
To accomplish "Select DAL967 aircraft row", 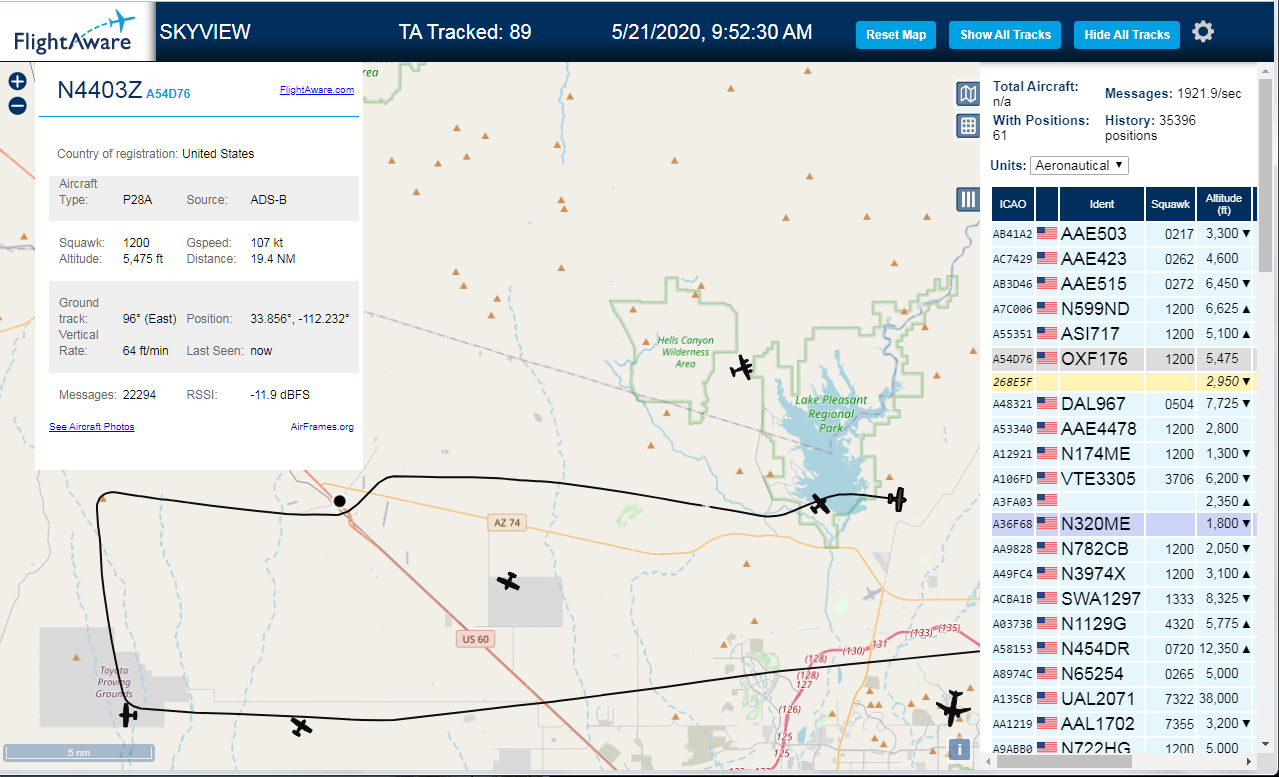I will pyautogui.click(x=1122, y=404).
